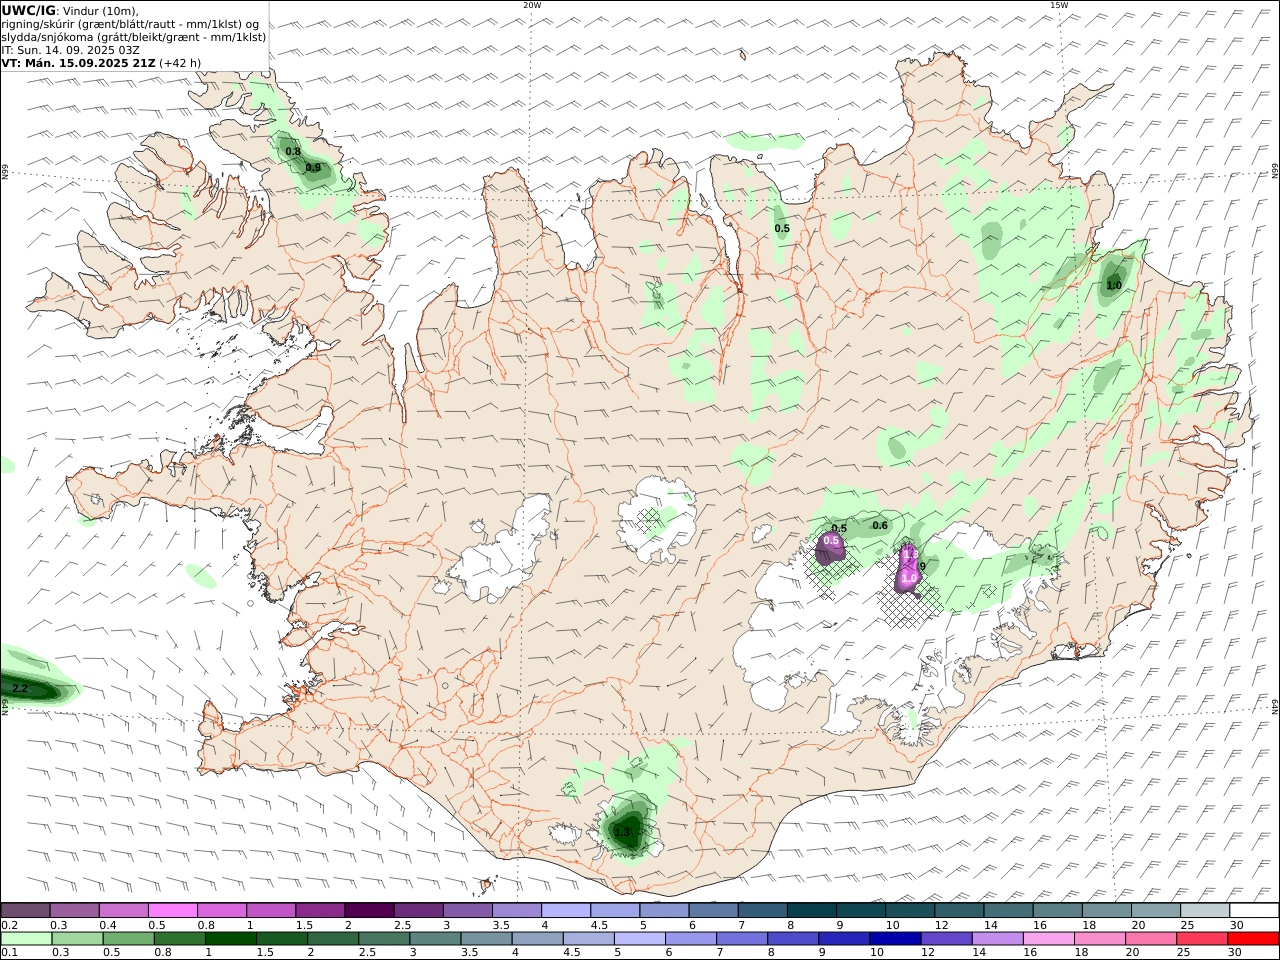Click the darkest purple 2–2.5 snow legend swatch
Image resolution: width=1280 pixels, height=960 pixels.
368,911
